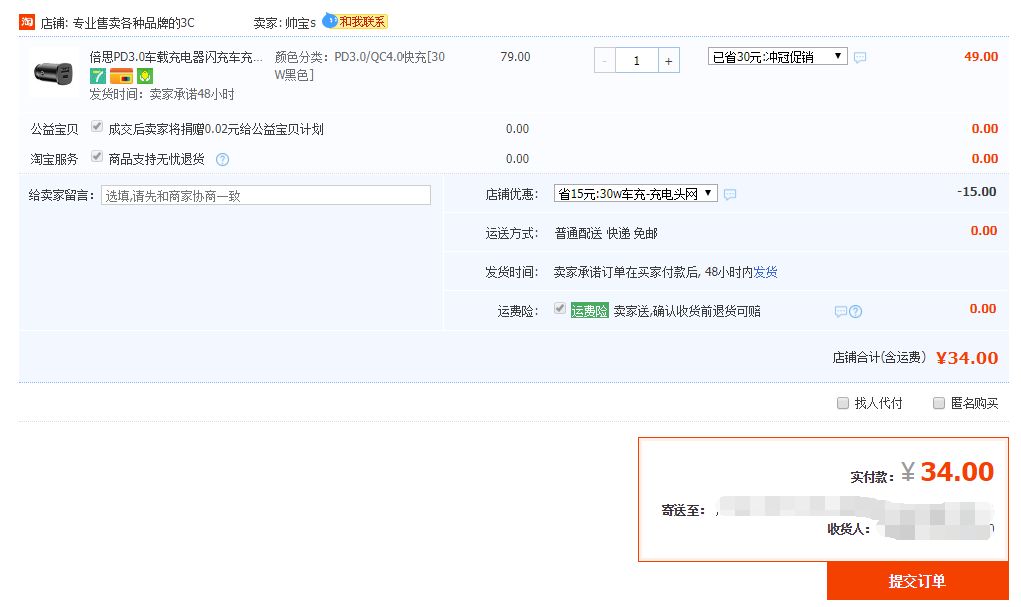Submit order with 提交订单 button

click(x=917, y=581)
